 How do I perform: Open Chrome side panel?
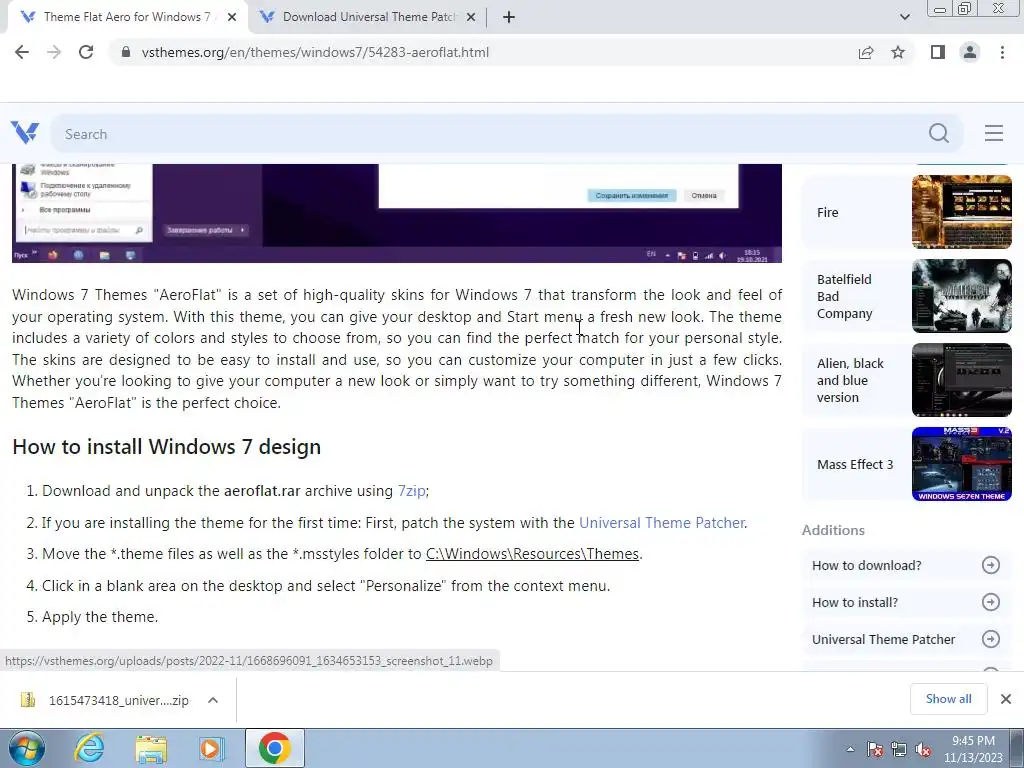click(x=938, y=52)
